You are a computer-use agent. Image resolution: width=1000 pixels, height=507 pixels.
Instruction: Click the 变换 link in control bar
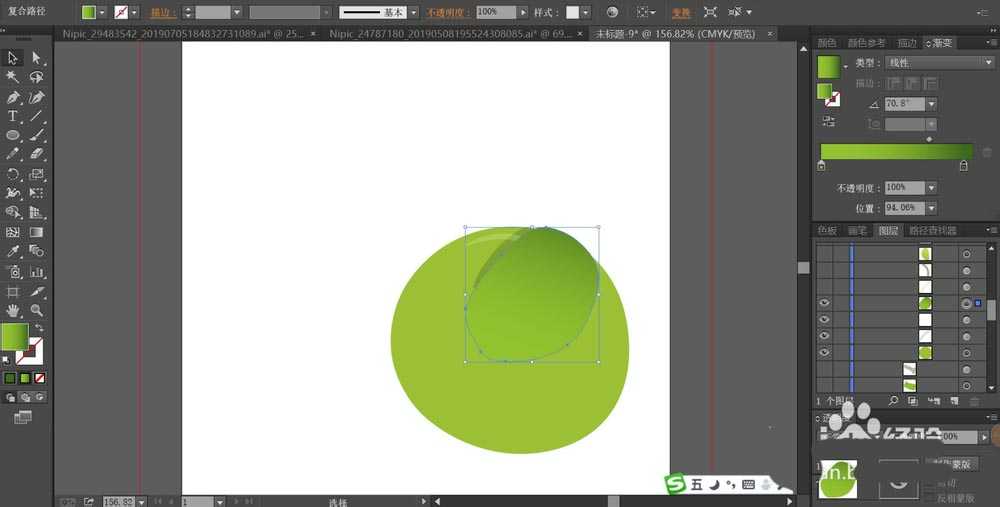pos(680,13)
